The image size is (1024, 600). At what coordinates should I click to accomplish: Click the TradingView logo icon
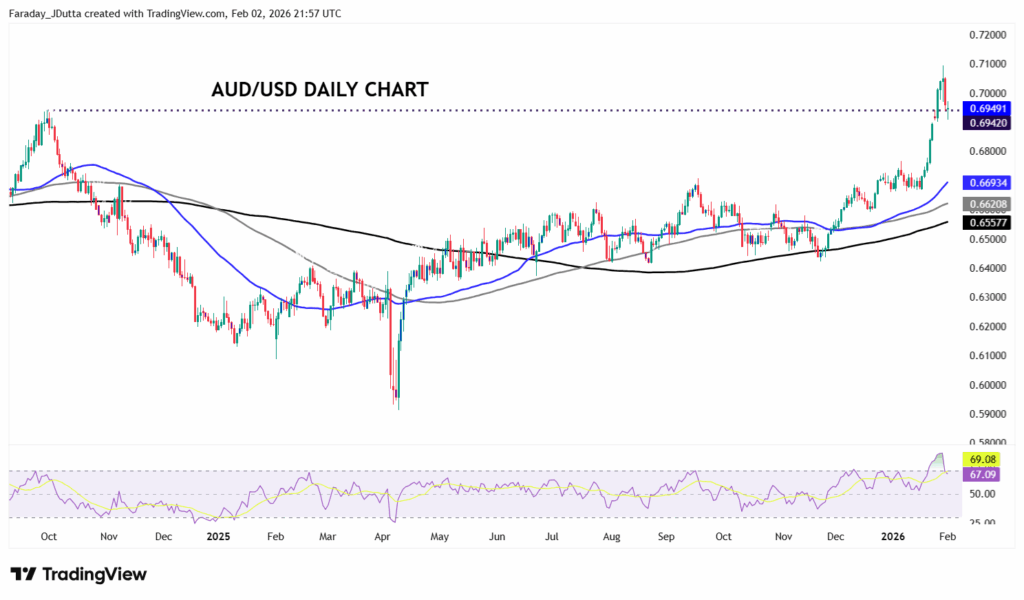pyautogui.click(x=24, y=574)
